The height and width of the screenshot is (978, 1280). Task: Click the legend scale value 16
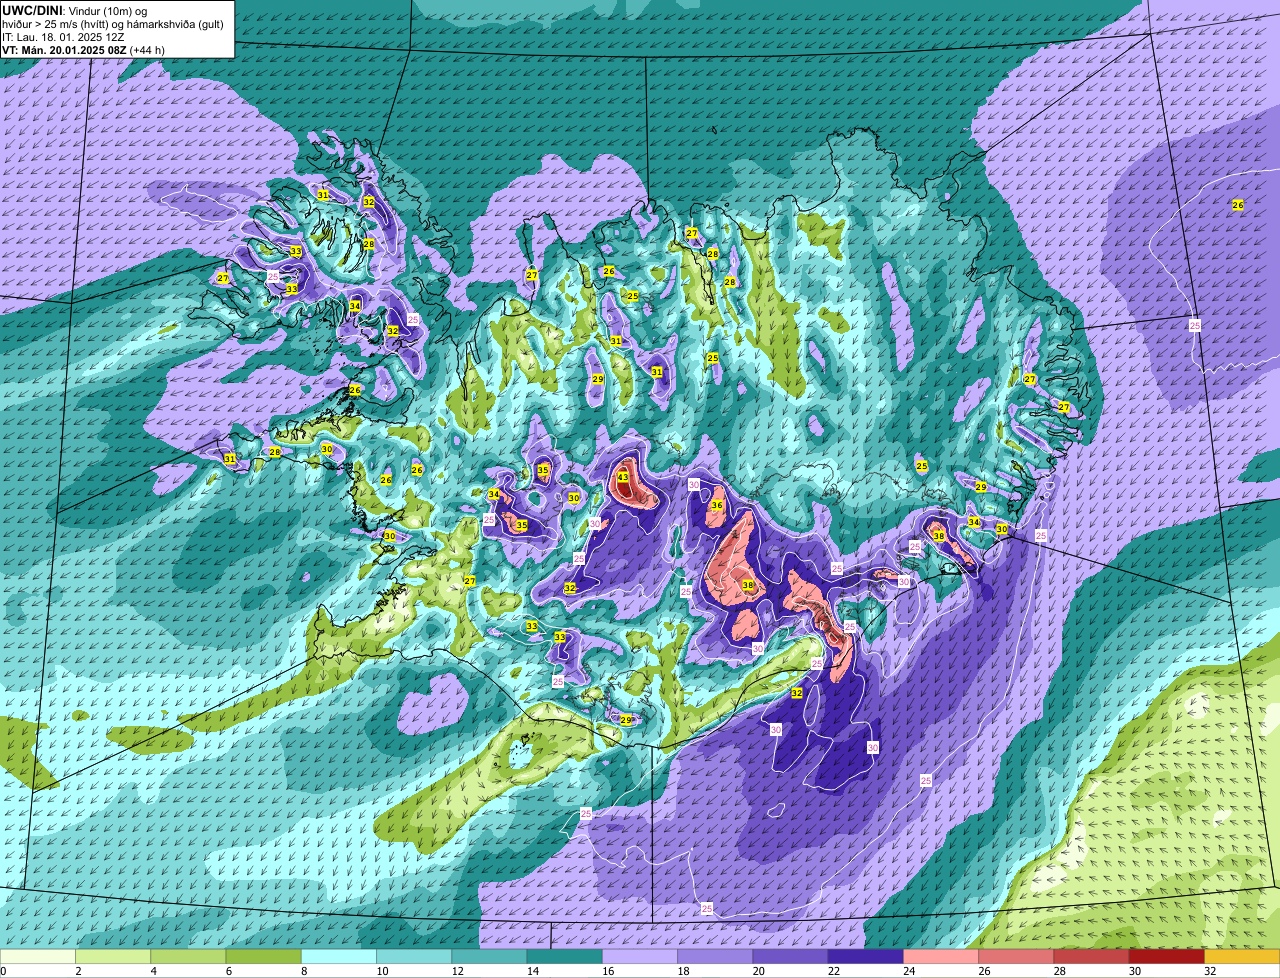click(607, 971)
